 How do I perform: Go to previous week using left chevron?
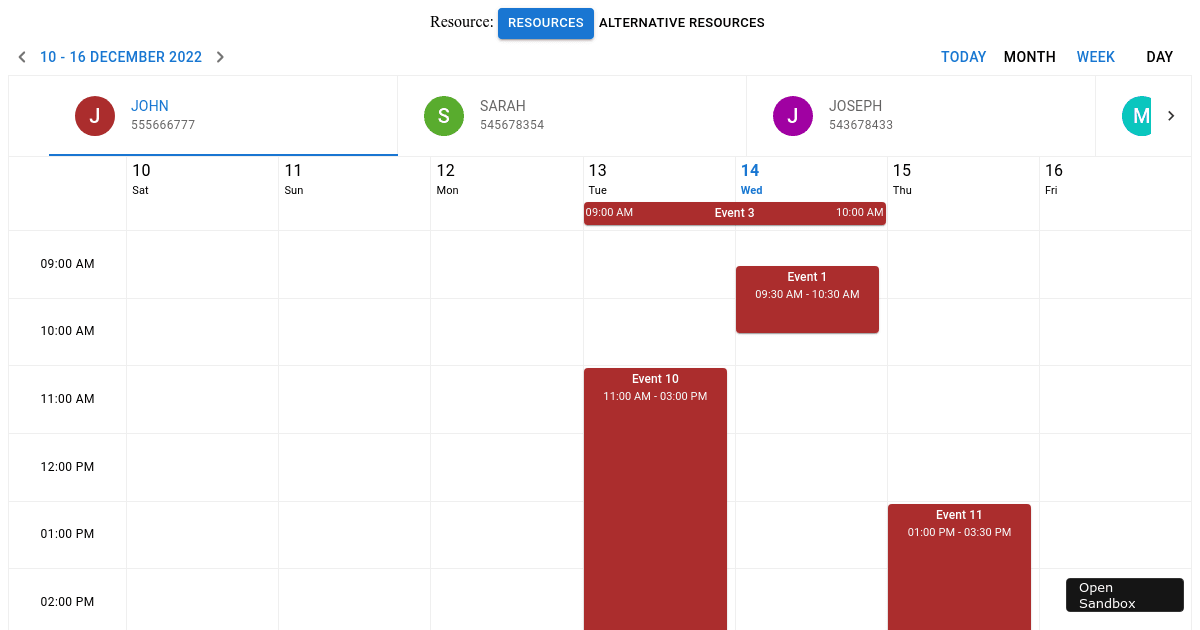(22, 57)
